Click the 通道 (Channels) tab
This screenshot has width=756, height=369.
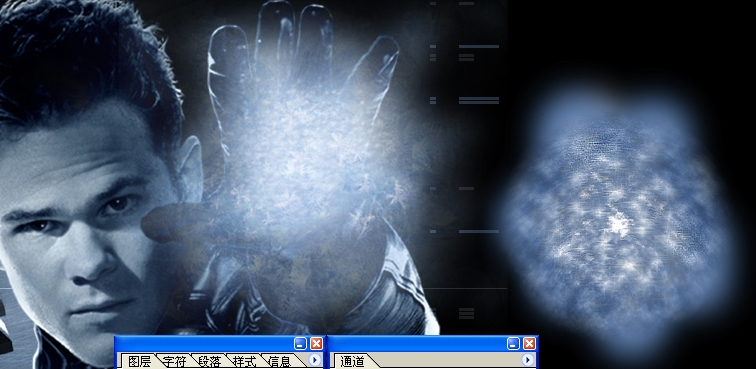pyautogui.click(x=352, y=361)
